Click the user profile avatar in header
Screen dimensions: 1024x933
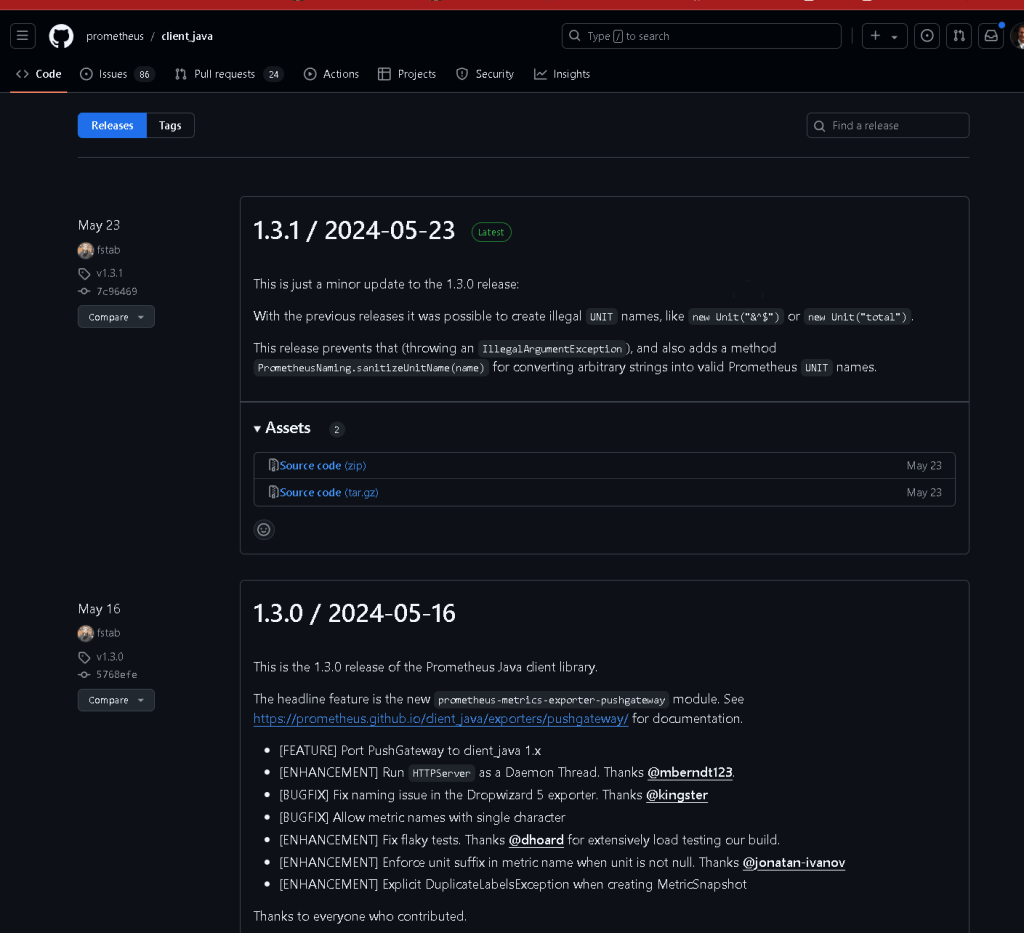point(1017,36)
